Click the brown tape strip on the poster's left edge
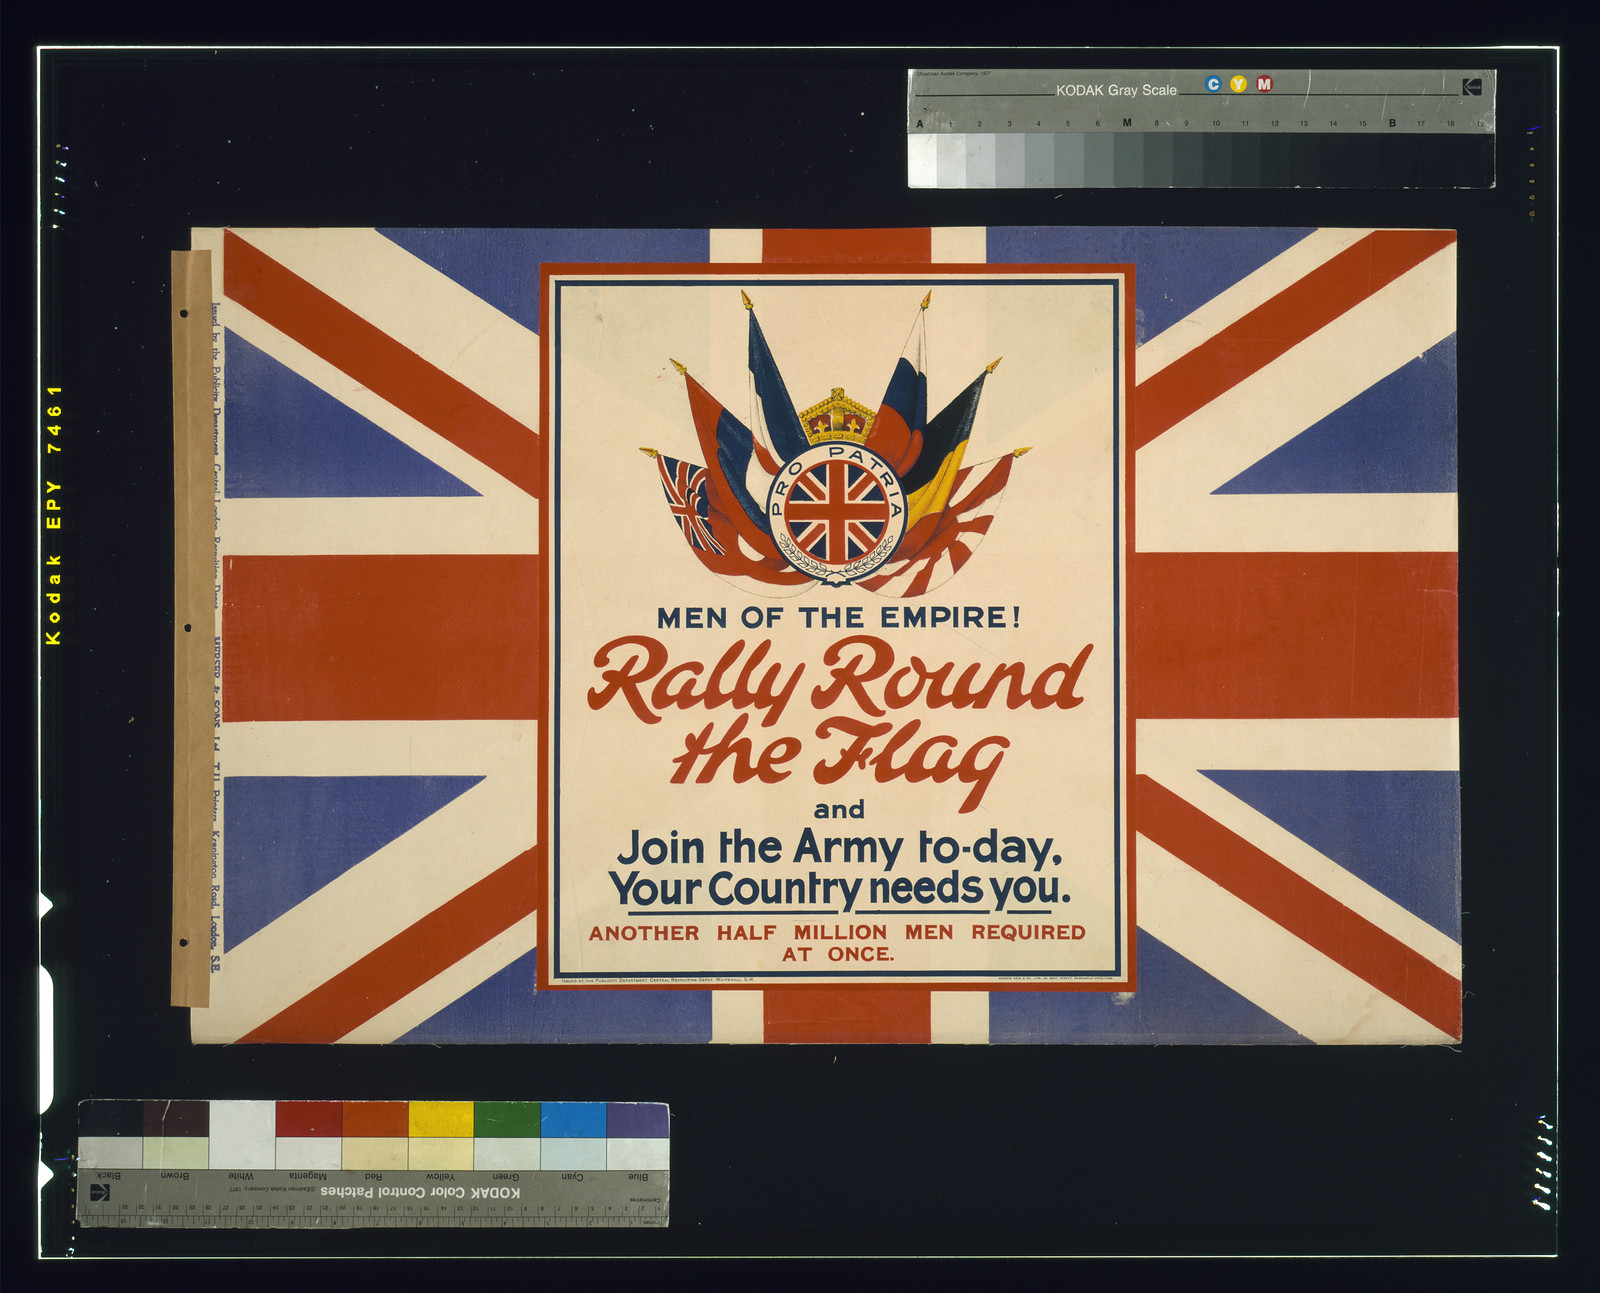1600x1293 pixels. 191,628
